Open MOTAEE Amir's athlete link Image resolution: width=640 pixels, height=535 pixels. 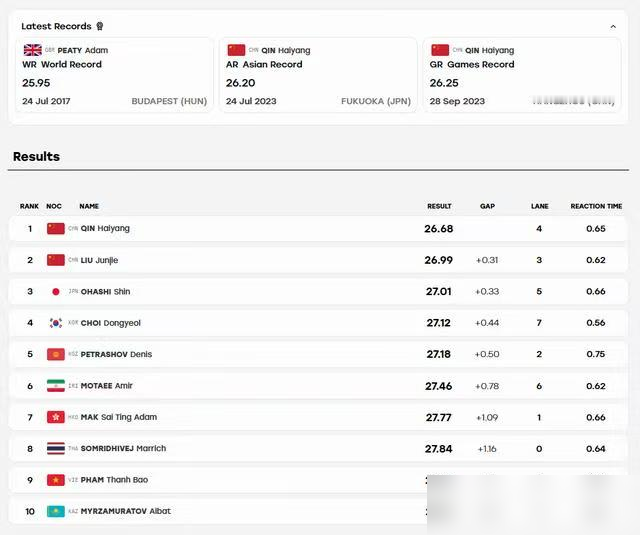click(107, 386)
